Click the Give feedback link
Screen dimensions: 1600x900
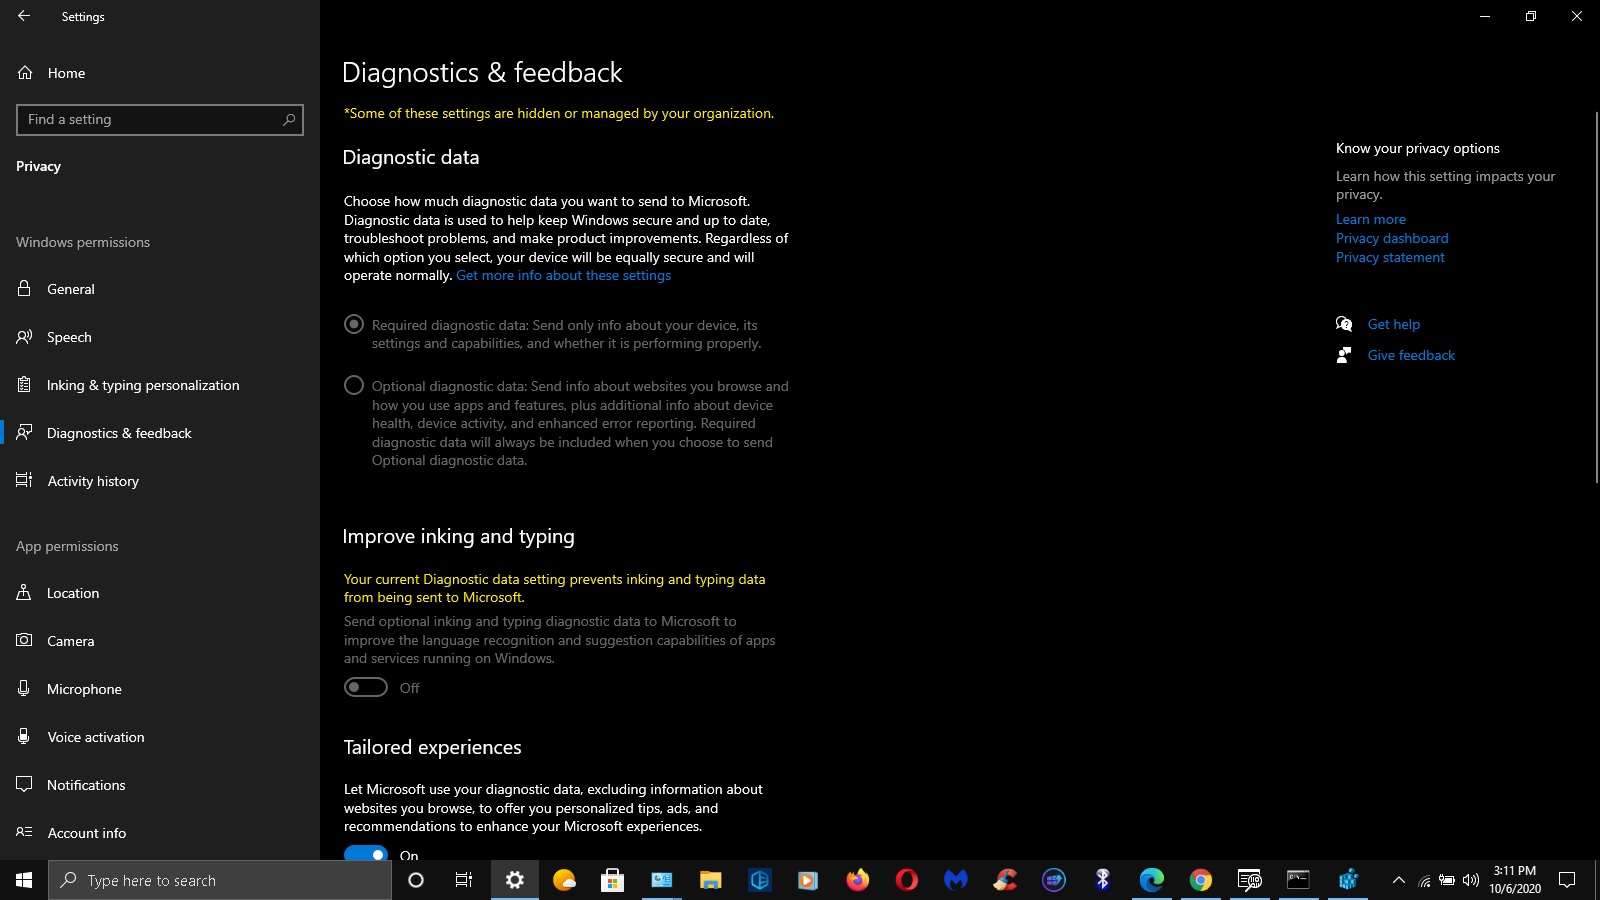point(1411,355)
